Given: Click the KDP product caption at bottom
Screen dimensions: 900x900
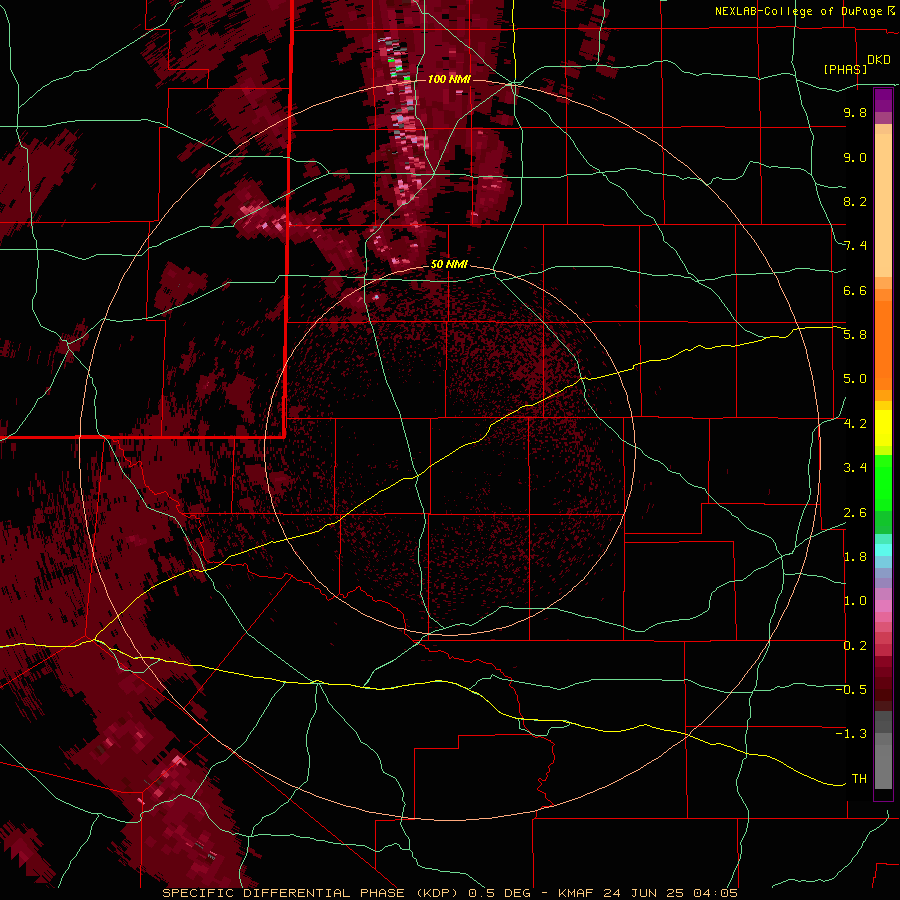Looking at the screenshot, I should tap(450, 893).
